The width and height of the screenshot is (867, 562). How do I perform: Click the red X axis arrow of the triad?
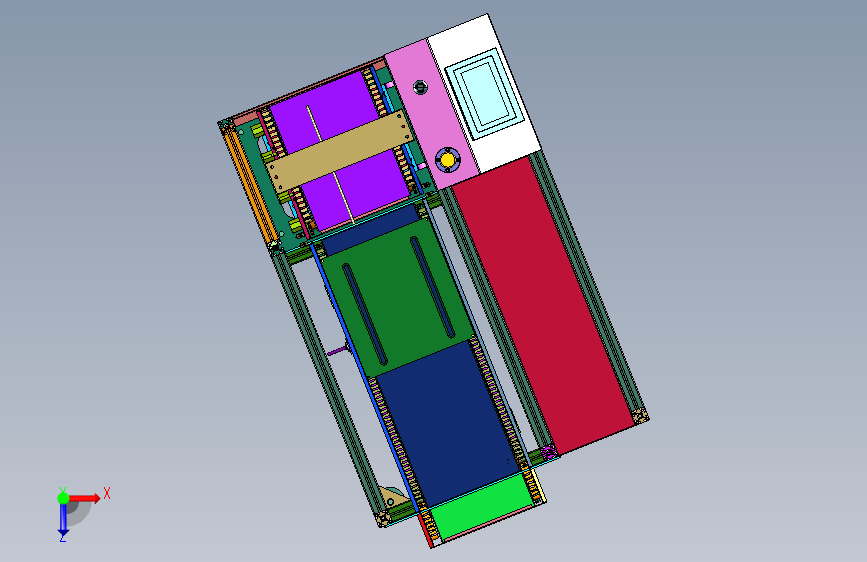coord(84,498)
